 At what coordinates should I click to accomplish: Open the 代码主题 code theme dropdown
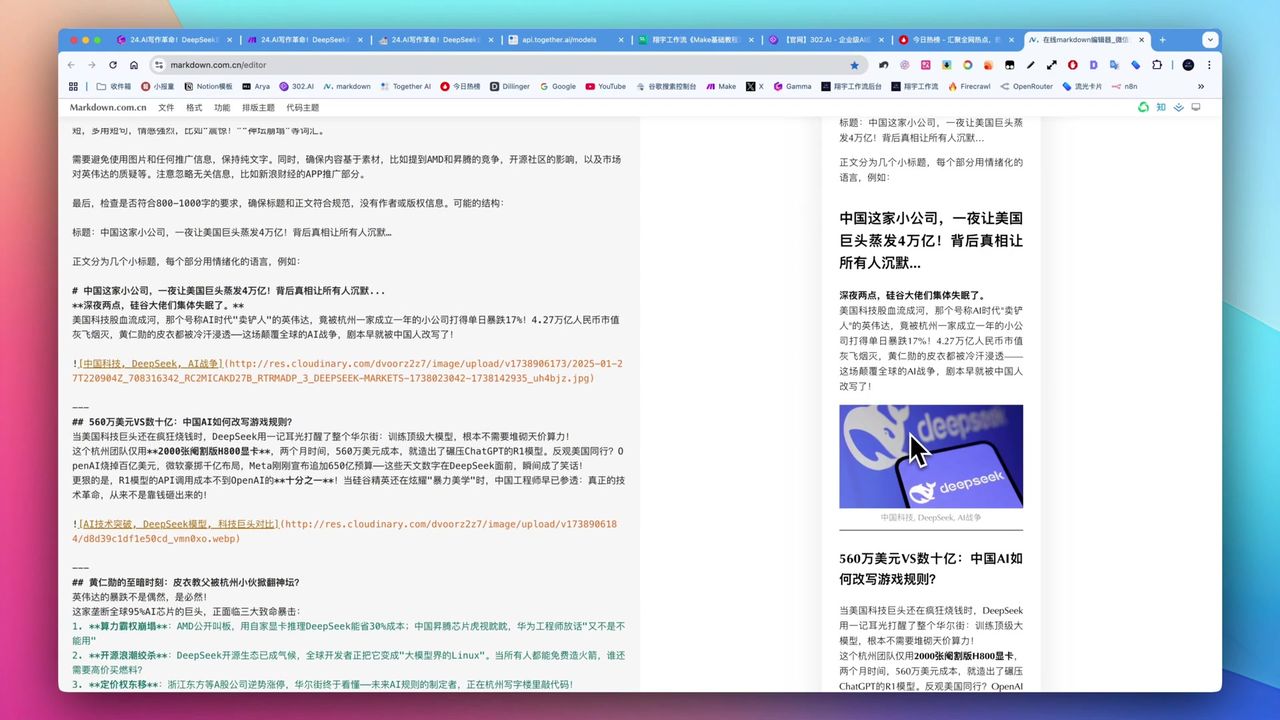tap(304, 107)
